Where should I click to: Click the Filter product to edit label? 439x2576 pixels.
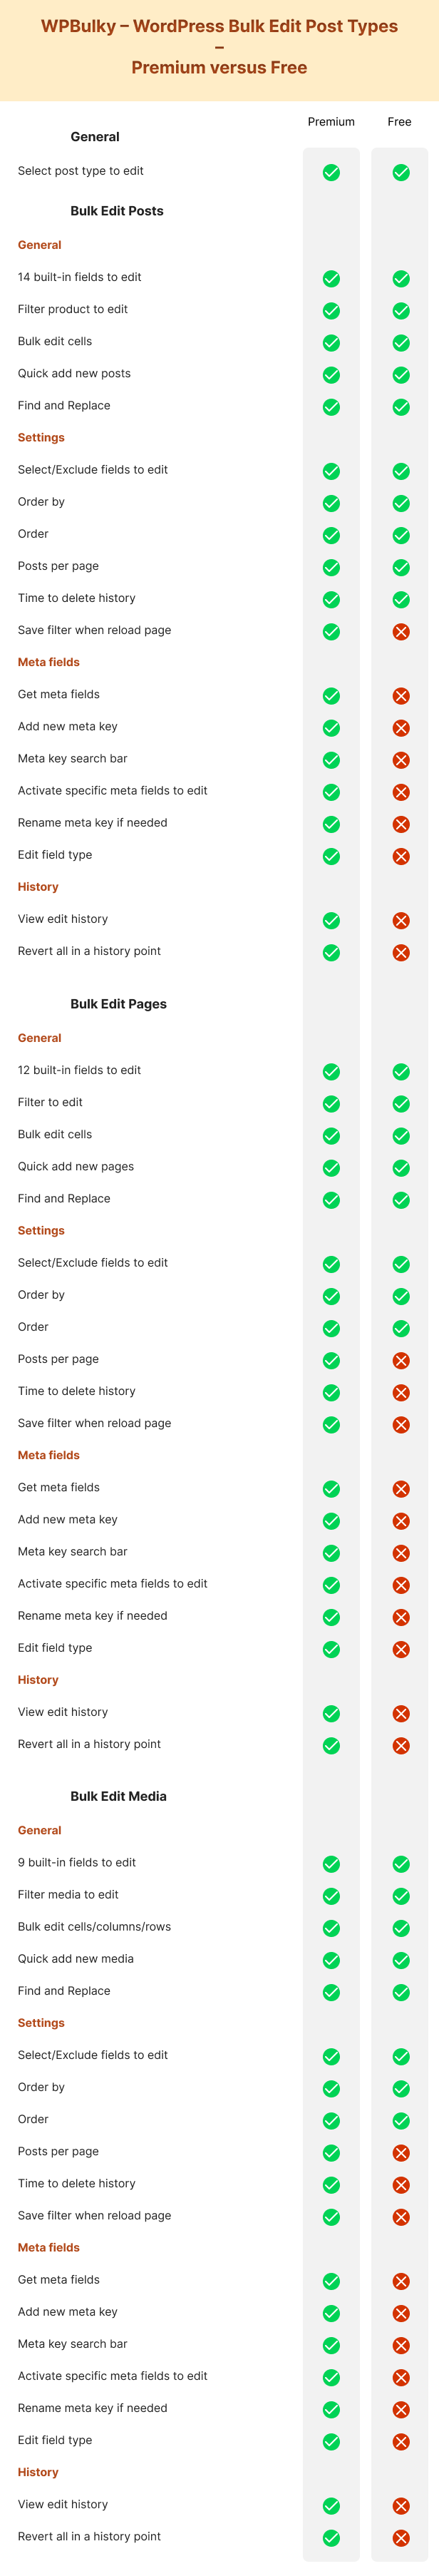coord(73,309)
